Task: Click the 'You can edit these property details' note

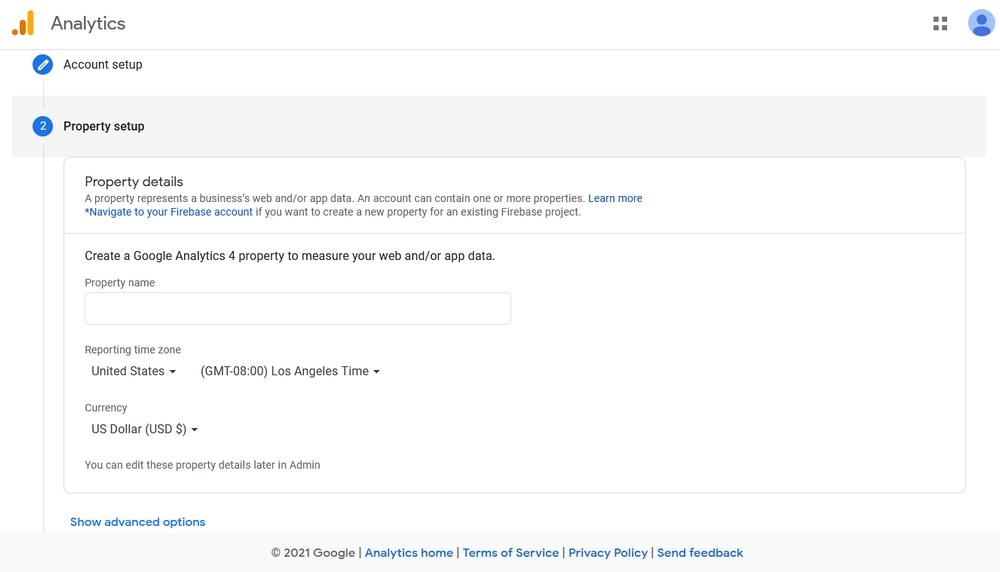Action: [x=202, y=465]
